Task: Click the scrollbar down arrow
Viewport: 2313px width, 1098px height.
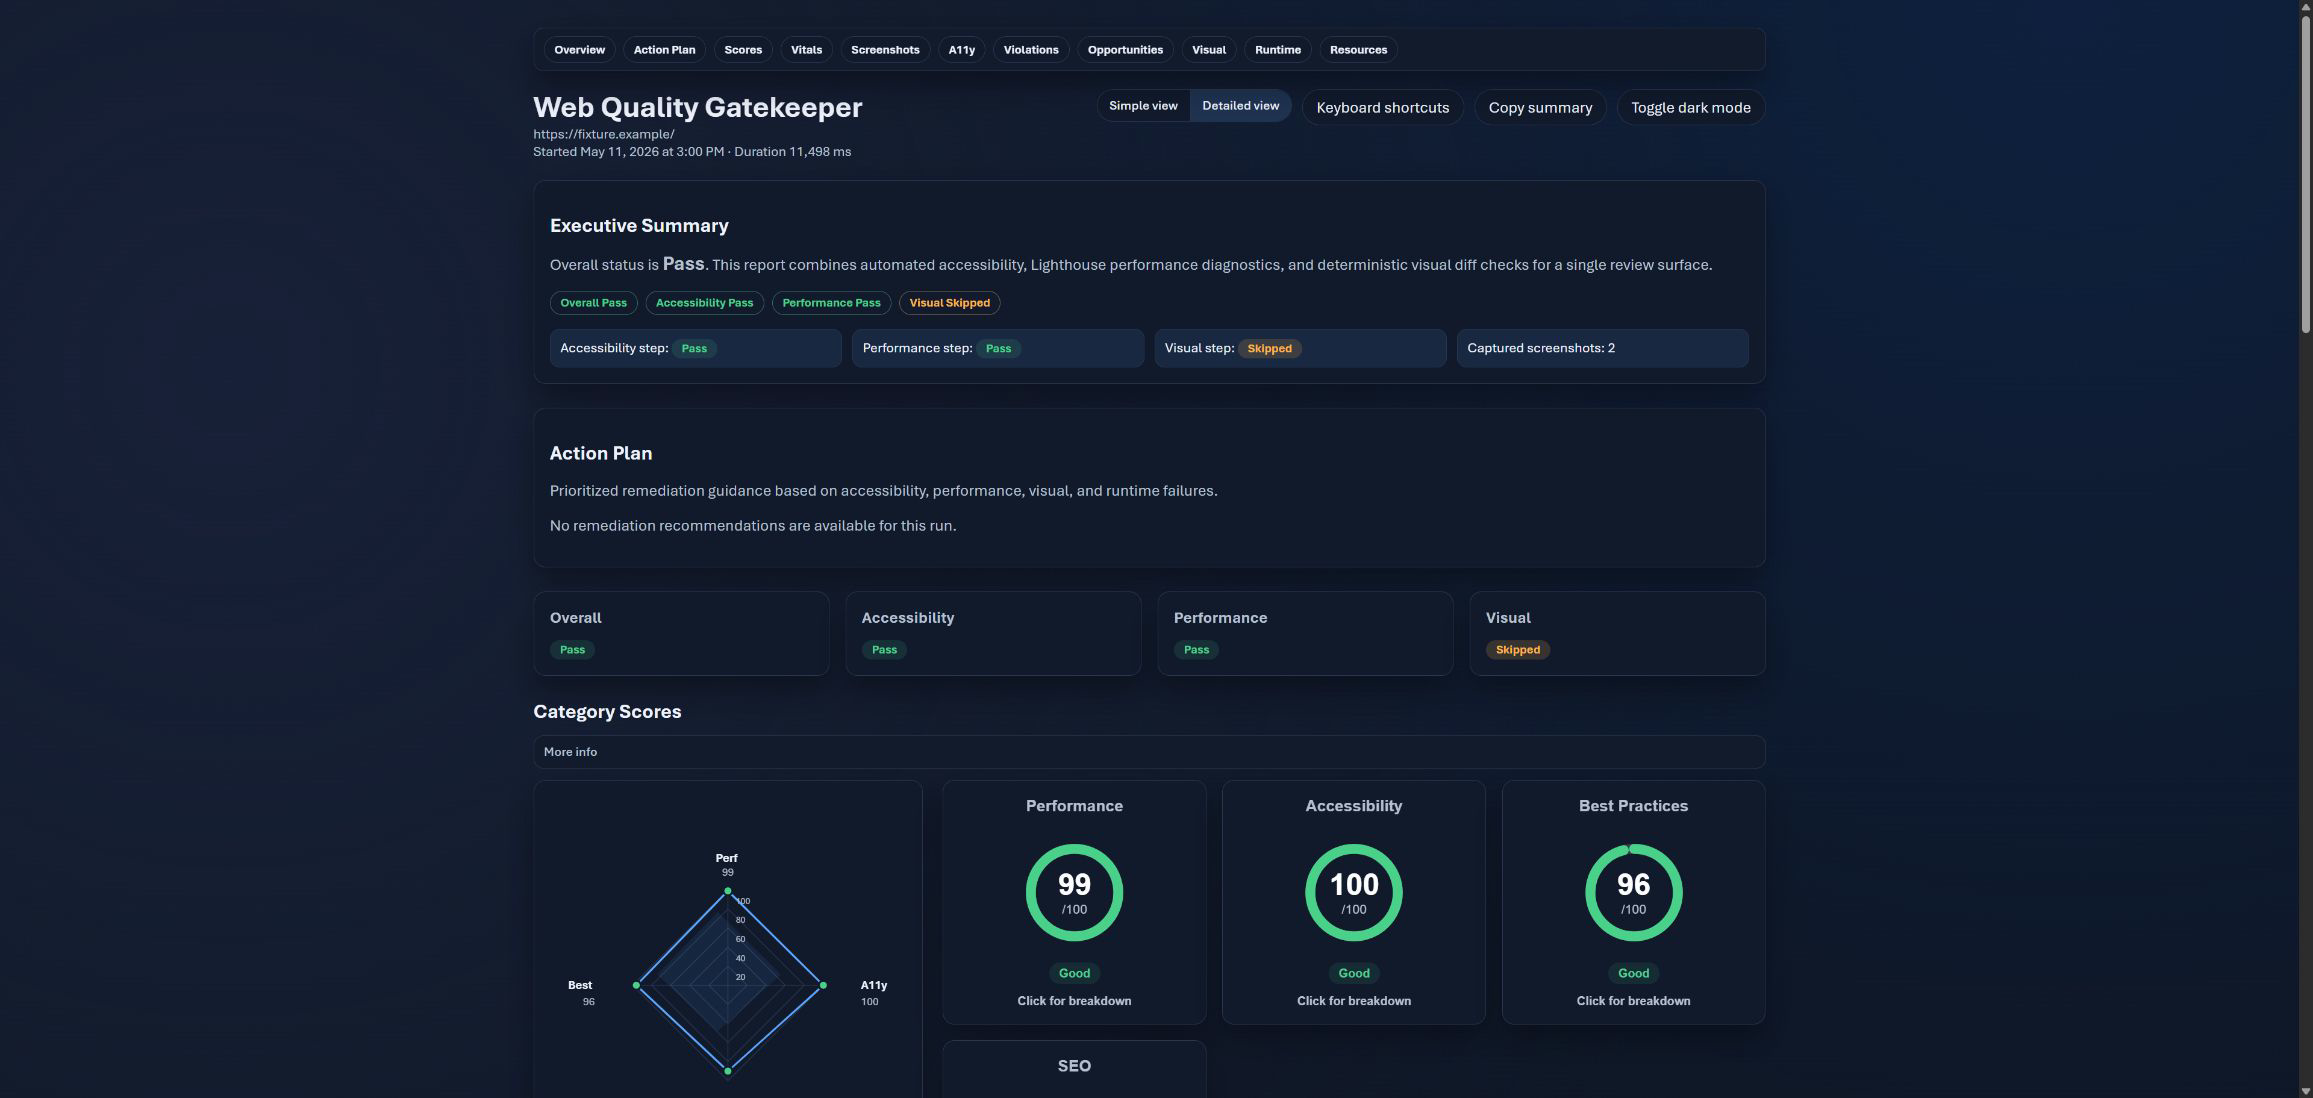Action: coord(2305,1091)
